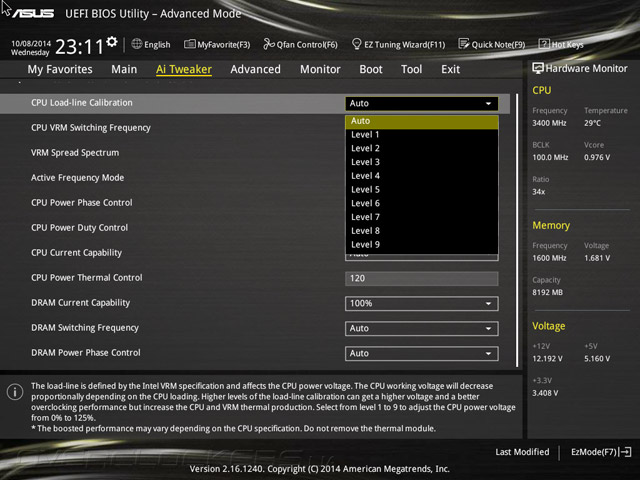The width and height of the screenshot is (640, 480).
Task: Select CPU Power Duty Control setting
Action: [x=80, y=228]
